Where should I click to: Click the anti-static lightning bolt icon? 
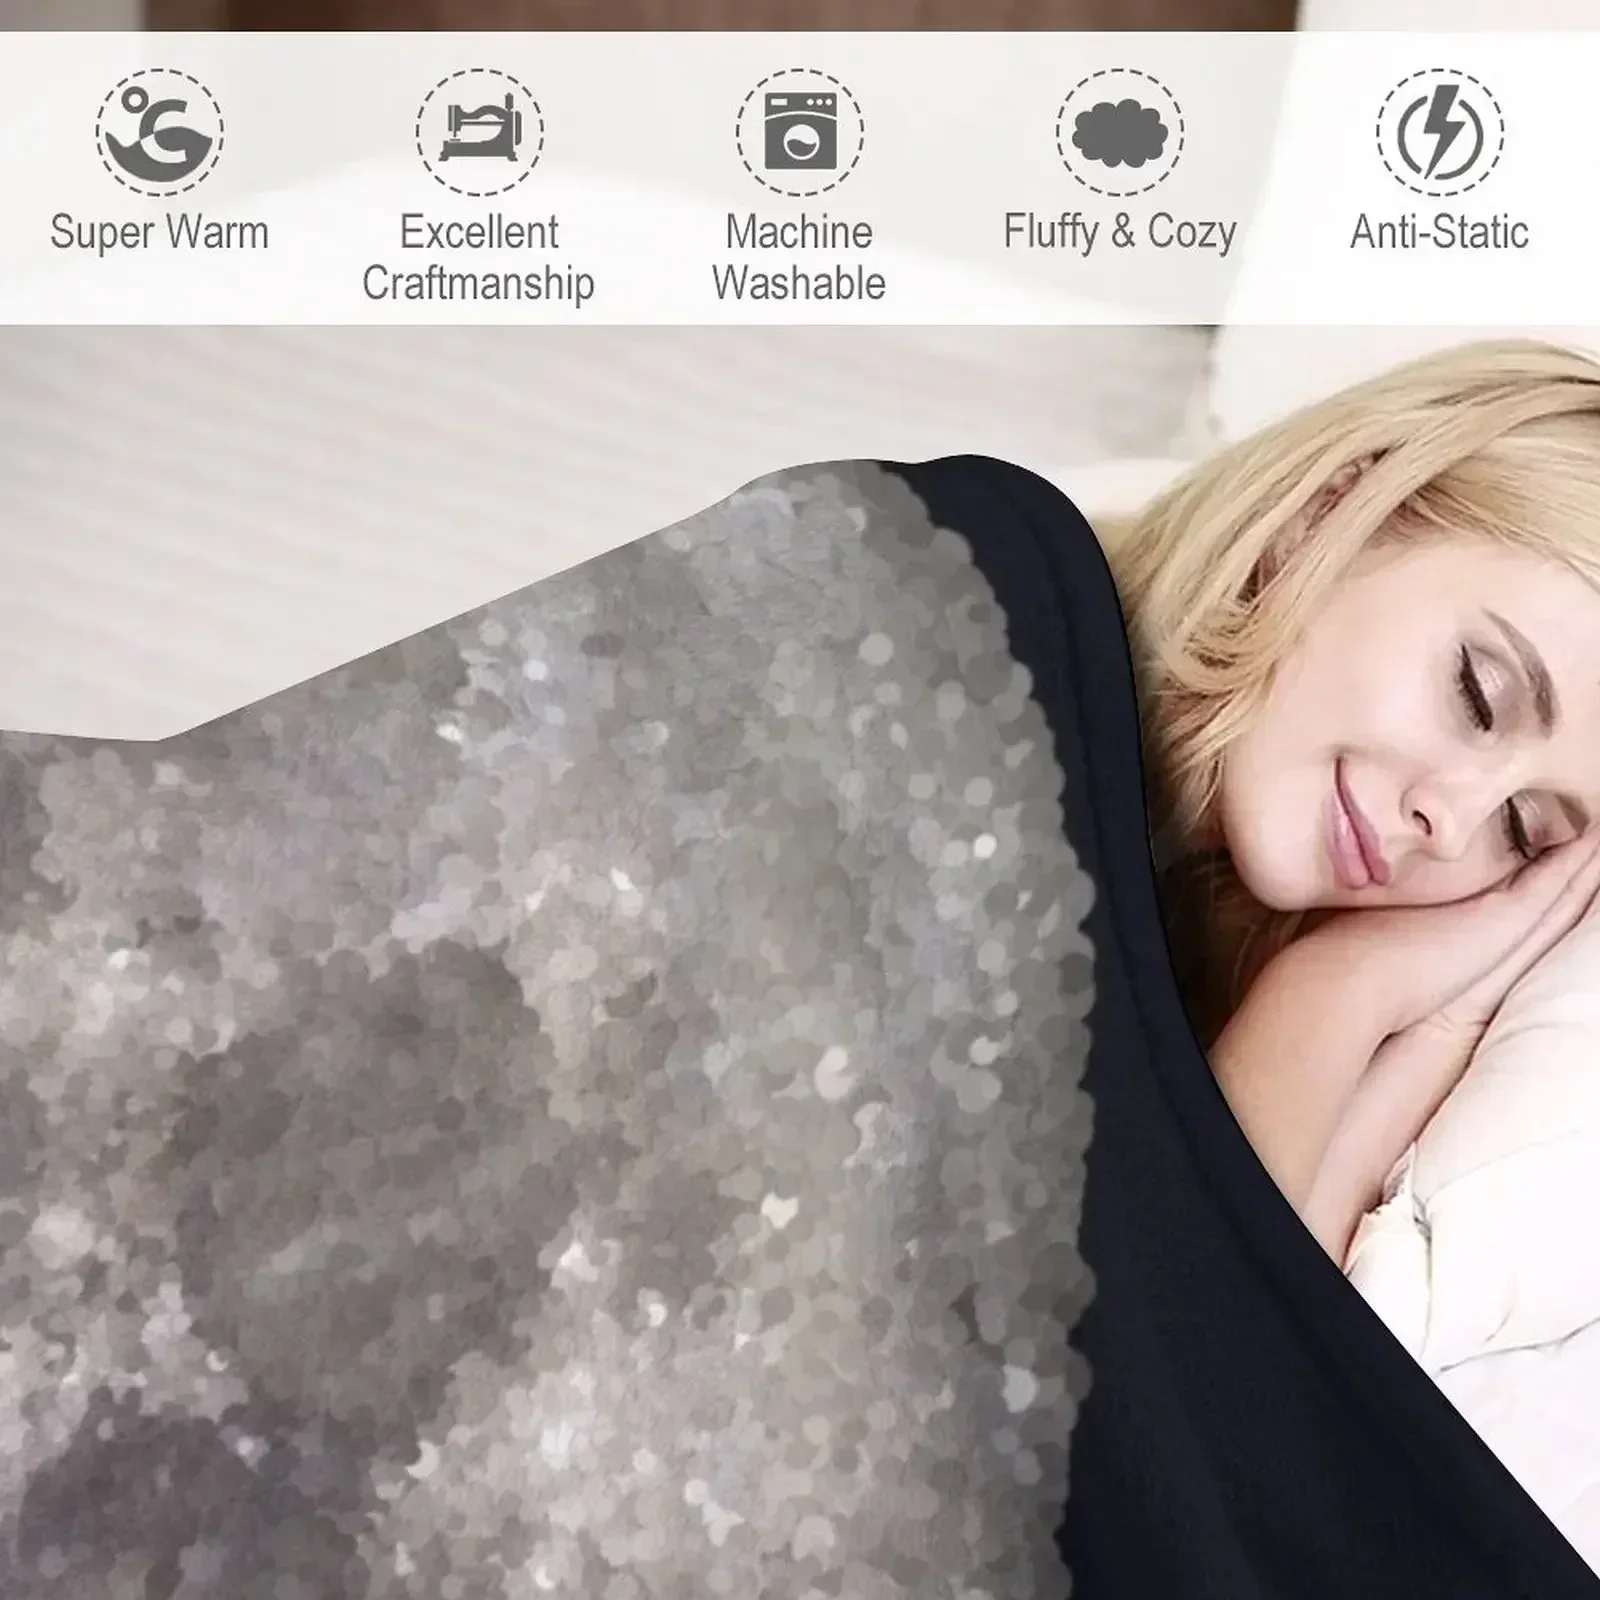point(1440,131)
